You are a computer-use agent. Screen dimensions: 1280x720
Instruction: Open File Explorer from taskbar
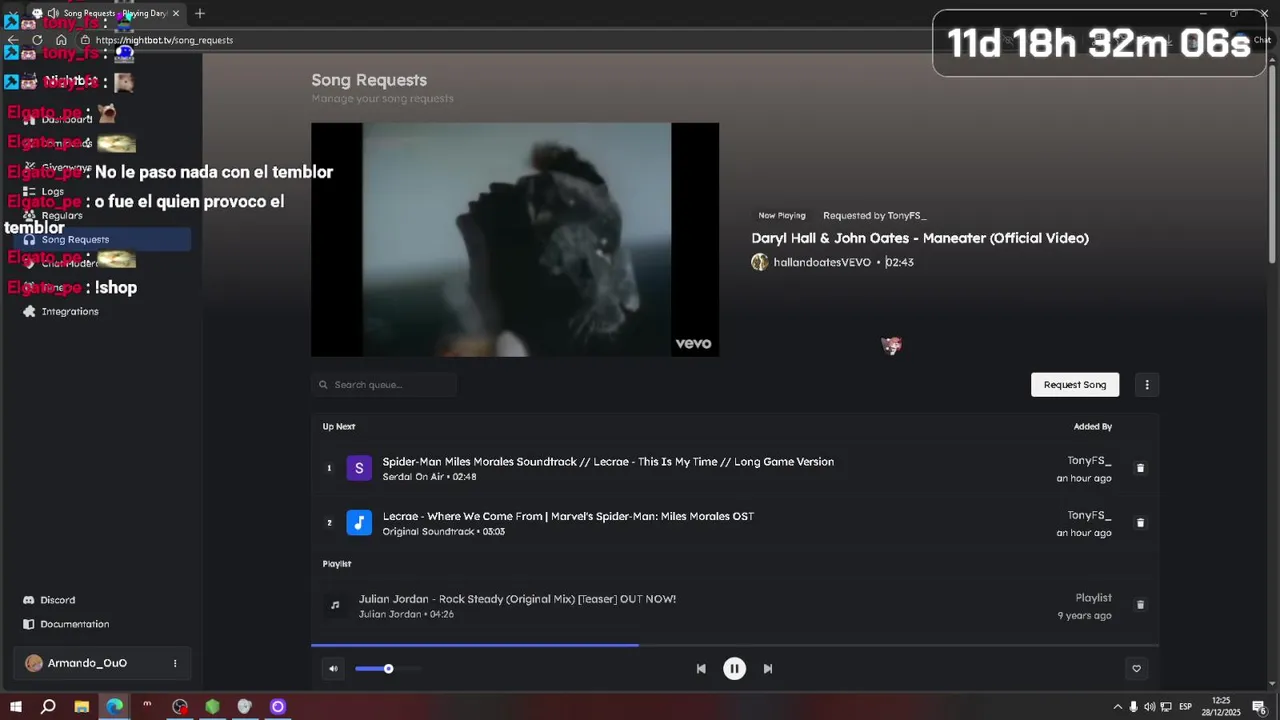[82, 706]
